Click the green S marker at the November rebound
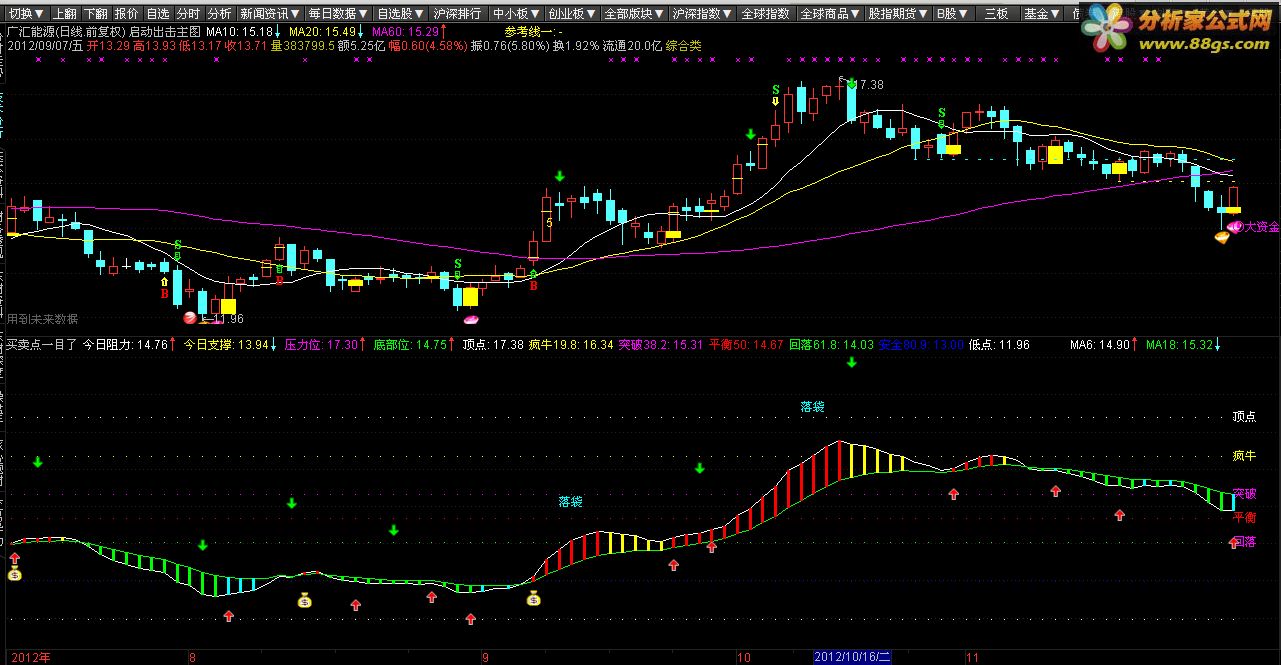The width and height of the screenshot is (1281, 665). click(x=941, y=112)
